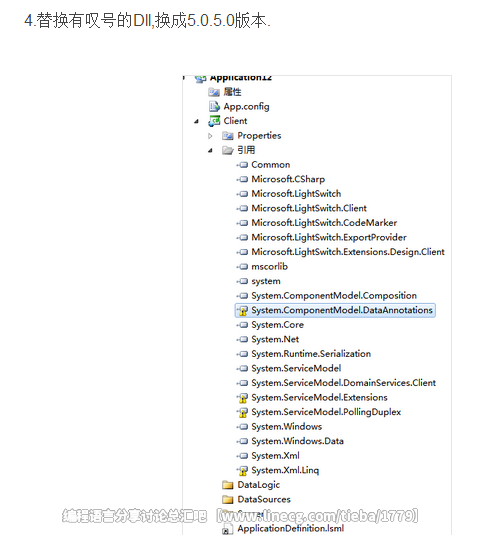Collapse the Client project node
Image resolution: width=478 pixels, height=535 pixels.
pos(197,121)
